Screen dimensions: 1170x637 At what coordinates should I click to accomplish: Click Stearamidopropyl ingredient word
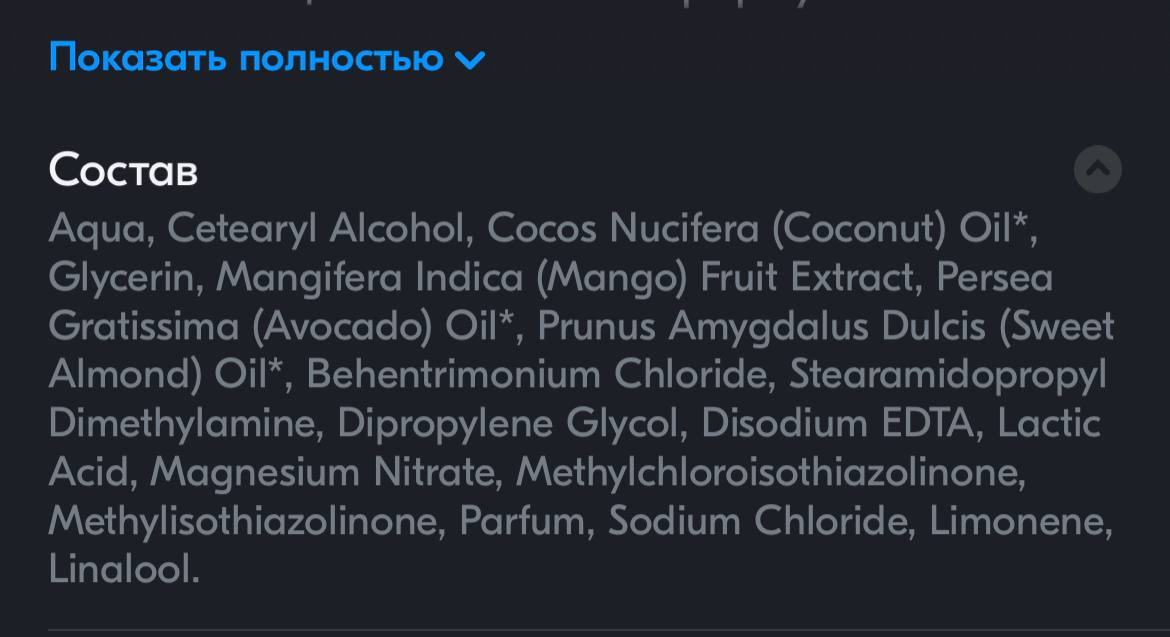(x=948, y=375)
